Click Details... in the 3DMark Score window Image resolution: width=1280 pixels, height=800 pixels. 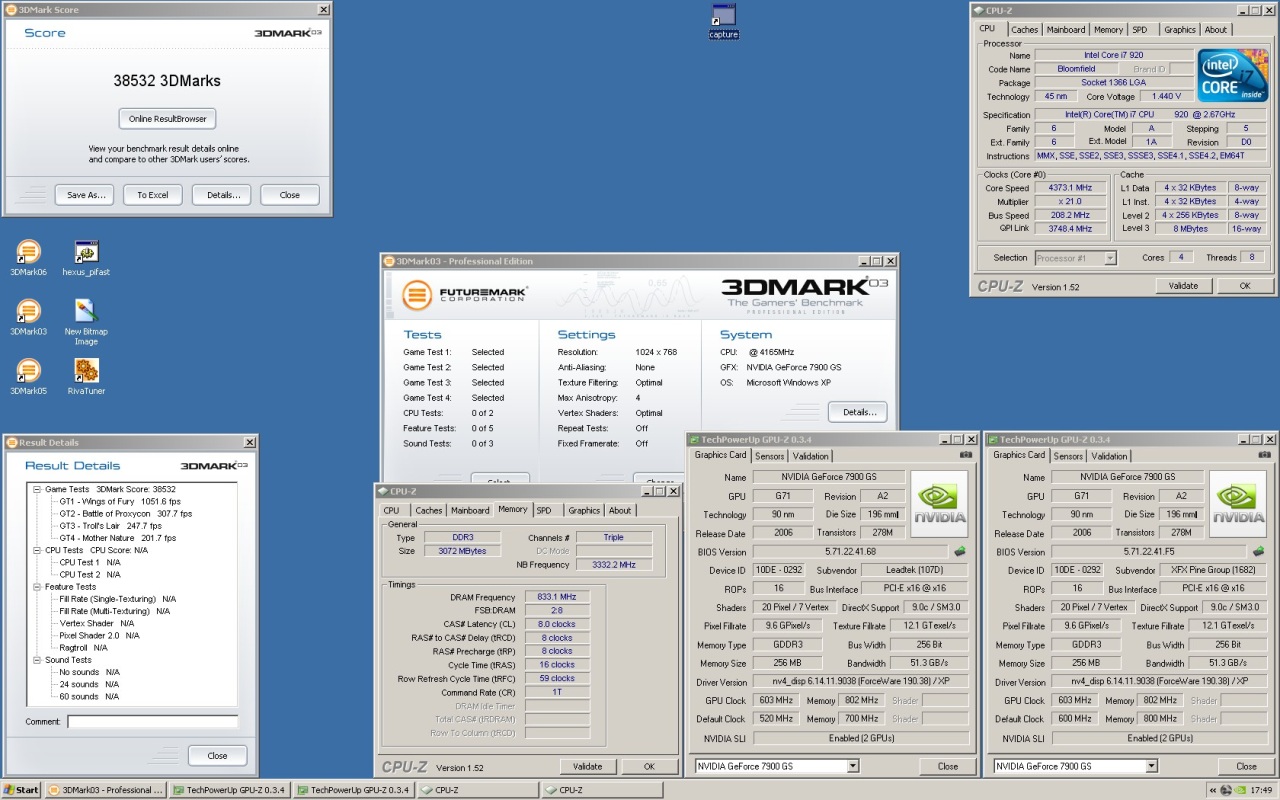(x=222, y=195)
